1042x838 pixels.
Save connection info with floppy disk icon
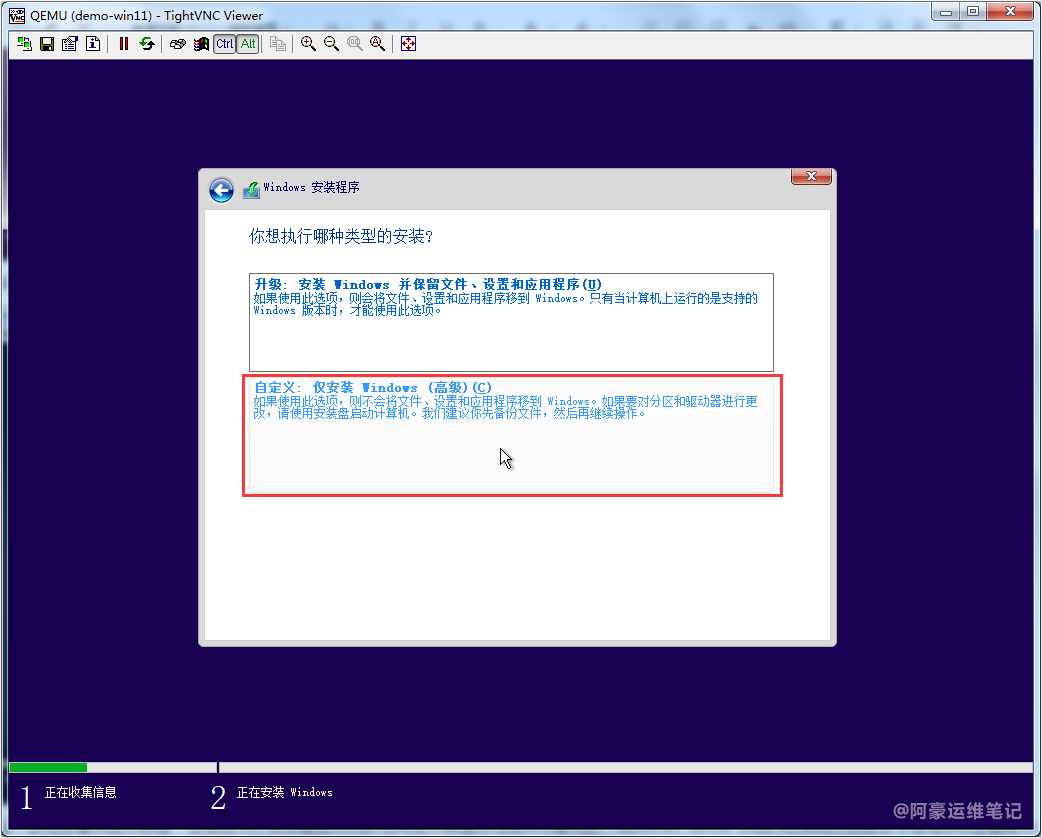(47, 44)
